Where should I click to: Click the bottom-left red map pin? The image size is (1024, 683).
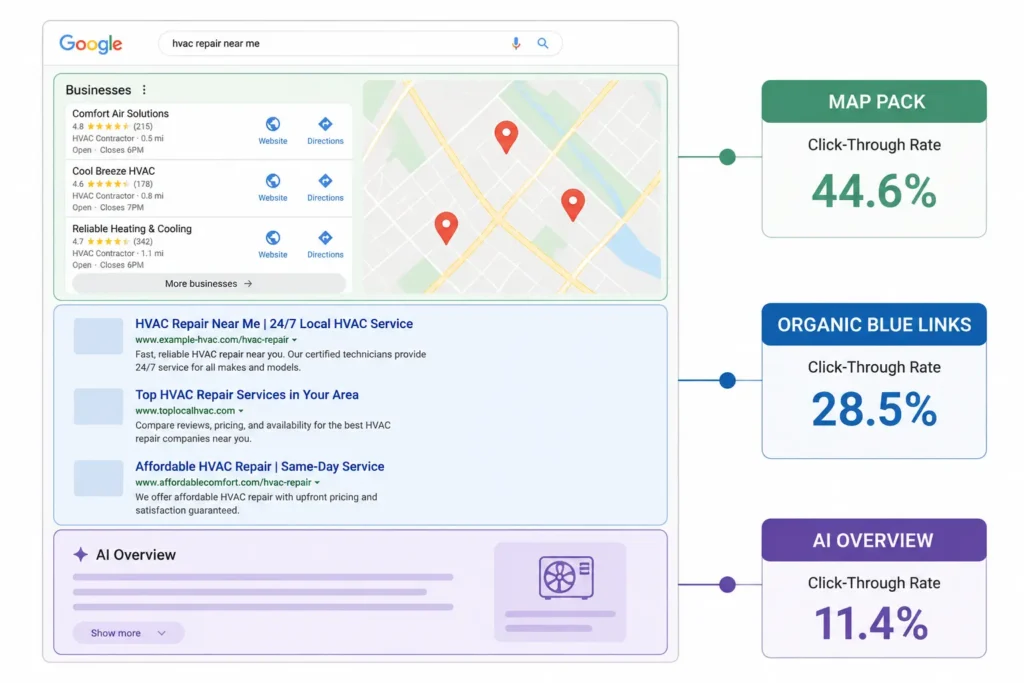tap(446, 227)
